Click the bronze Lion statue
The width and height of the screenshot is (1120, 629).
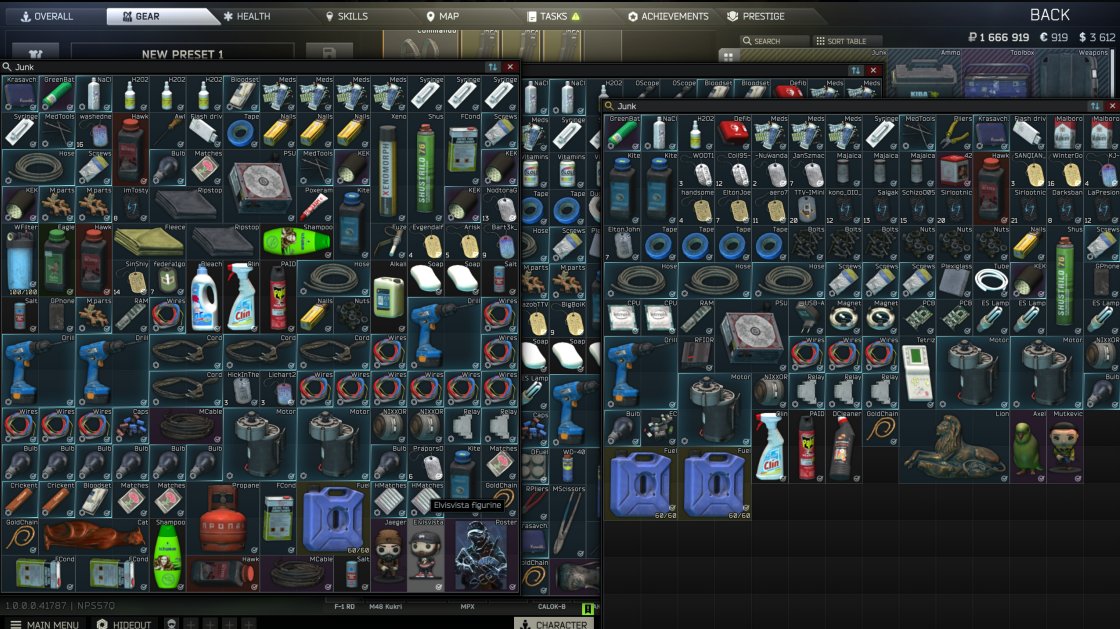click(x=954, y=446)
